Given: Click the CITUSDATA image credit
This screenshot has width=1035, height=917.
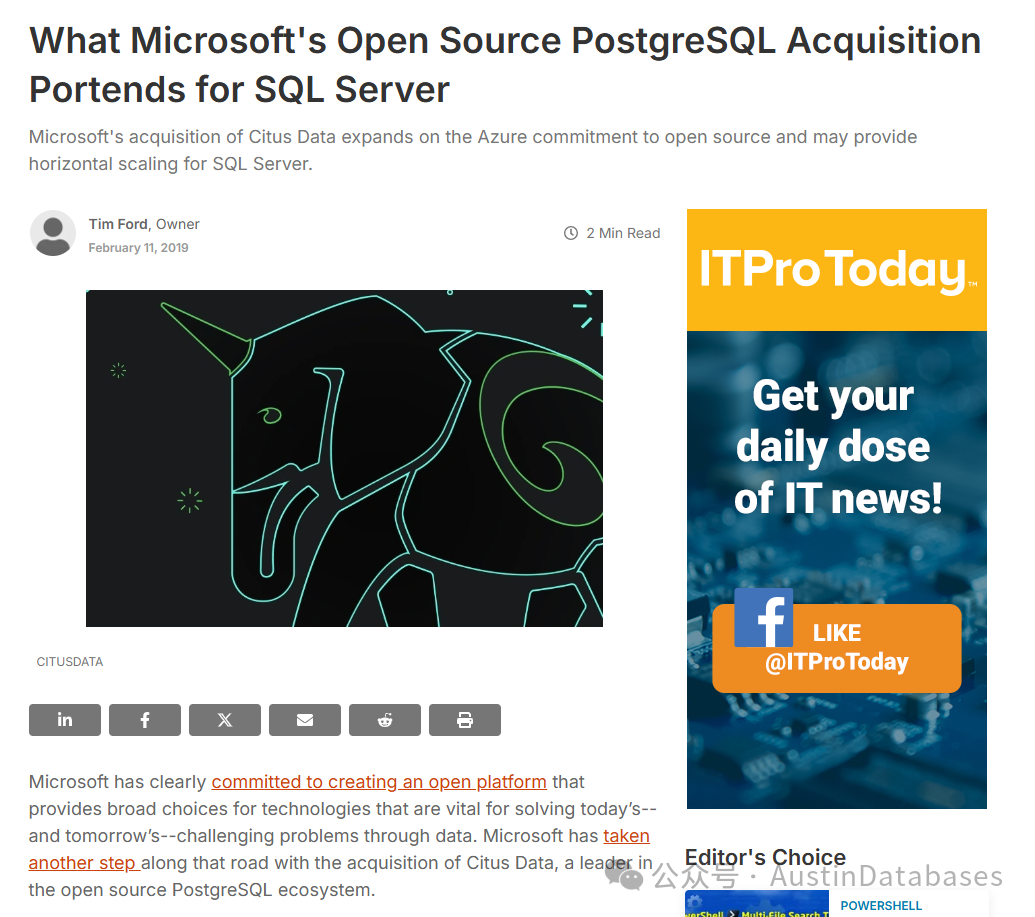Looking at the screenshot, I should pos(70,662).
